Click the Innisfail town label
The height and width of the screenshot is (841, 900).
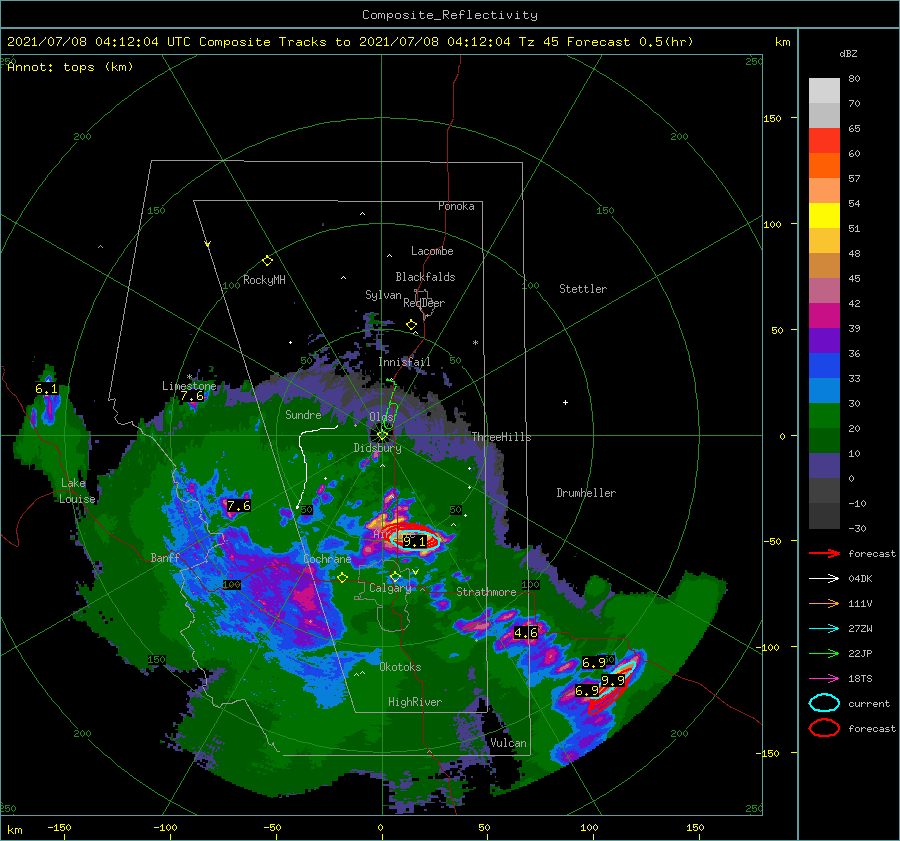point(404,362)
